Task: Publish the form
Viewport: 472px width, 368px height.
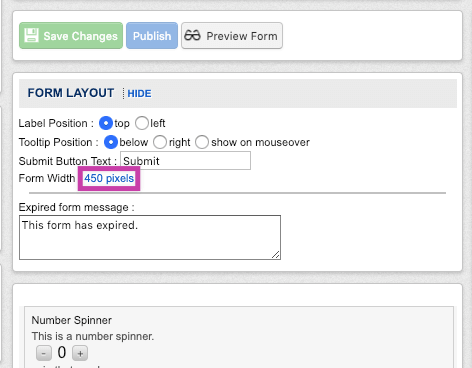Action: [x=152, y=36]
